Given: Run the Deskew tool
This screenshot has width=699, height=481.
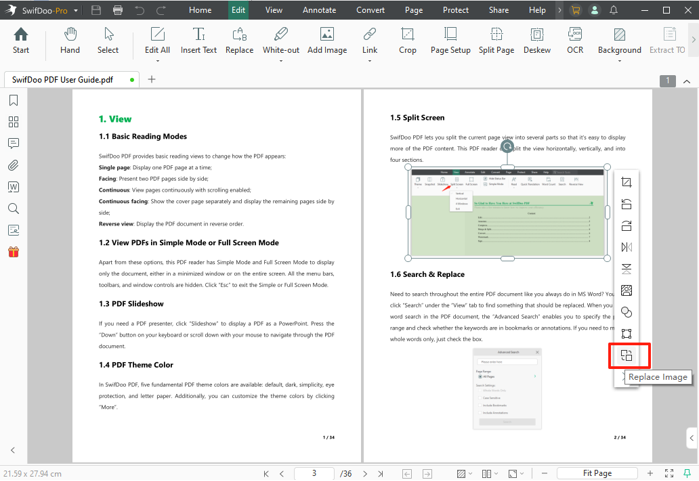Looking at the screenshot, I should pyautogui.click(x=537, y=40).
